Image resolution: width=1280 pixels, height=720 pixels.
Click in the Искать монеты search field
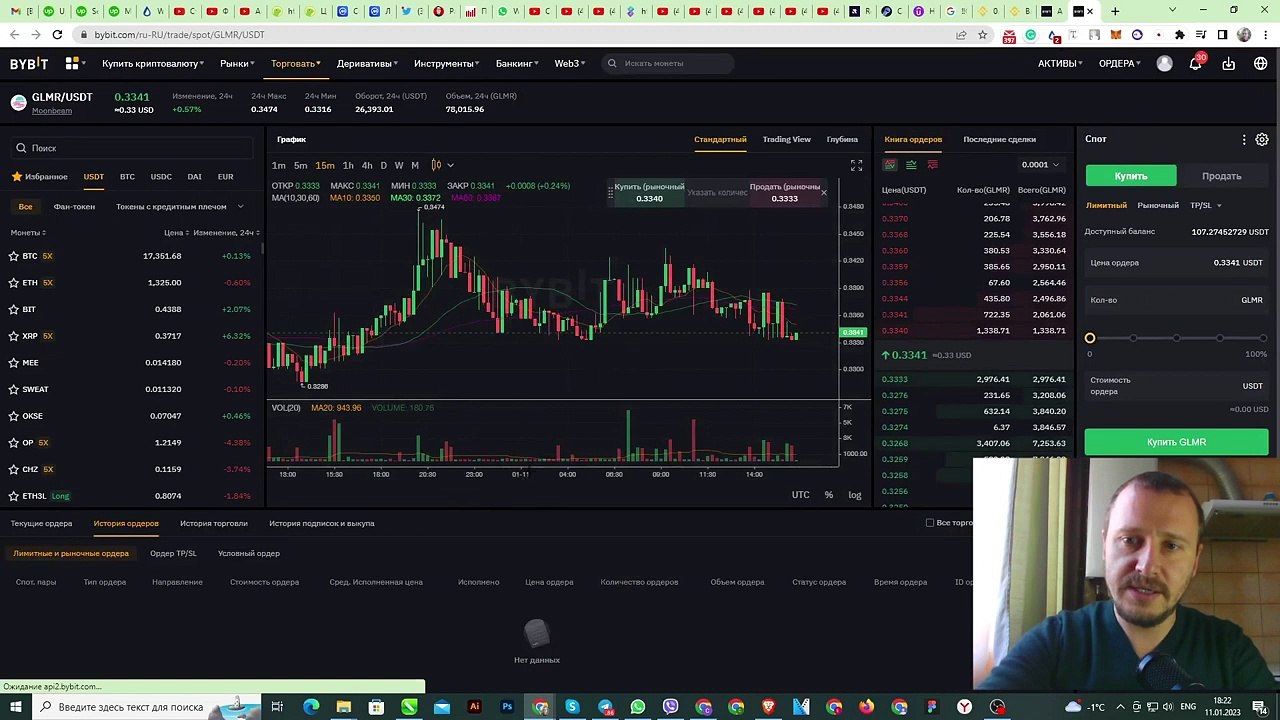(x=670, y=63)
